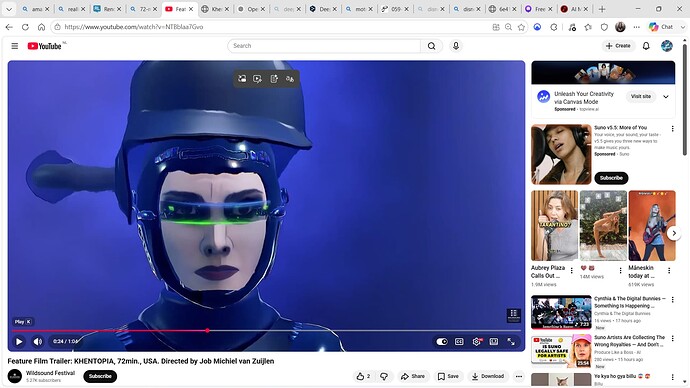This screenshot has width=690, height=388.
Task: Switch to the Khe browser tab
Action: click(216, 9)
